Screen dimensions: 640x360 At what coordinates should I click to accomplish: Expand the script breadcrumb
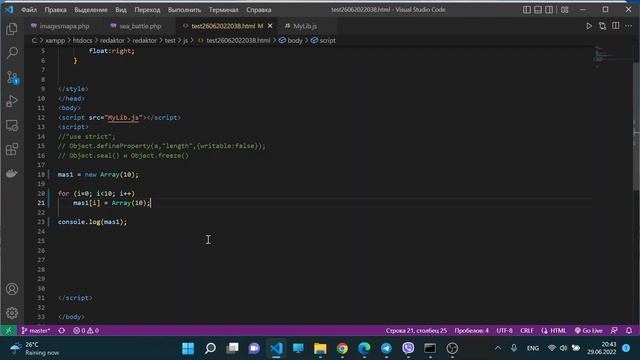point(323,40)
